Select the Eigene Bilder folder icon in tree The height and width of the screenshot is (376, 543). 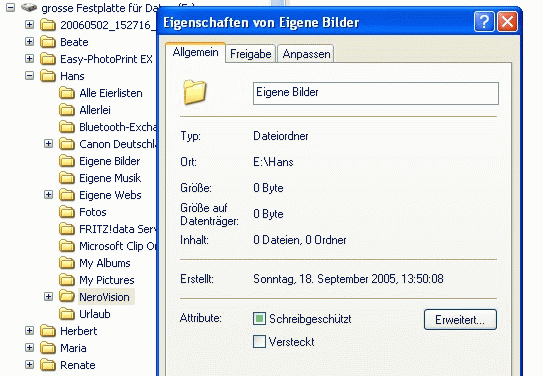click(x=67, y=161)
